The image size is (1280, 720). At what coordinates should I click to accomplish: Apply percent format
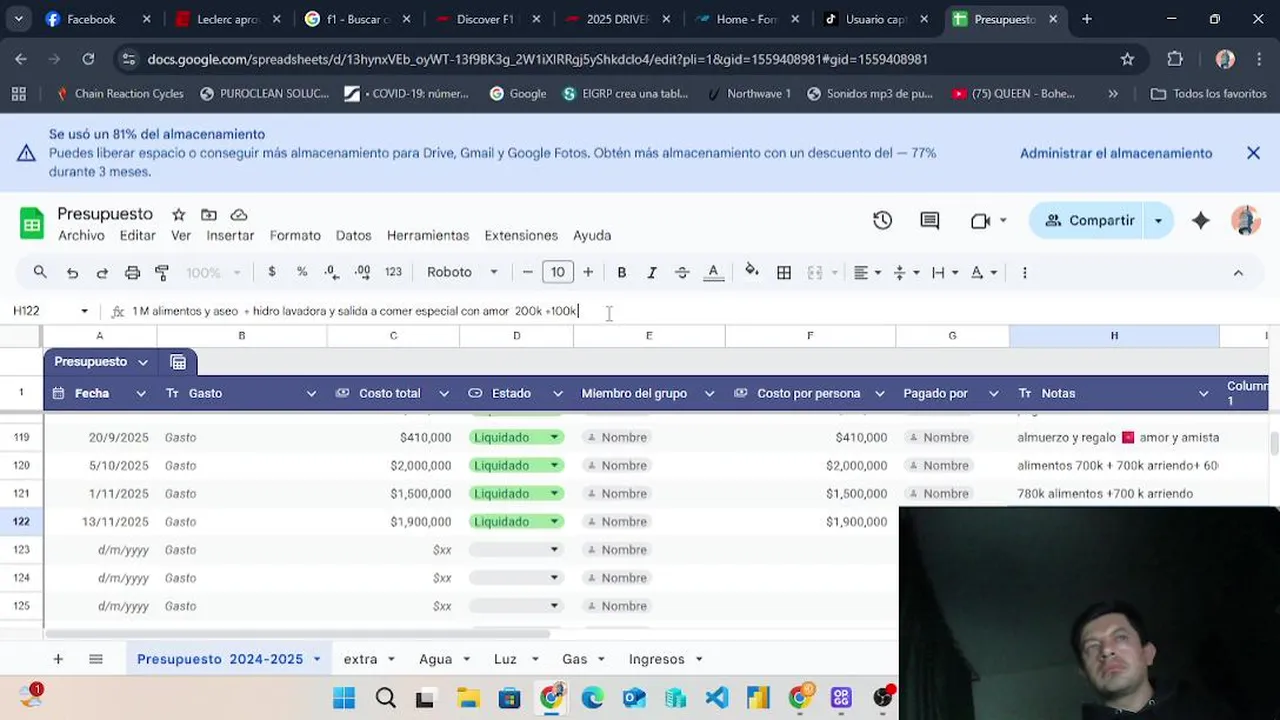click(302, 272)
